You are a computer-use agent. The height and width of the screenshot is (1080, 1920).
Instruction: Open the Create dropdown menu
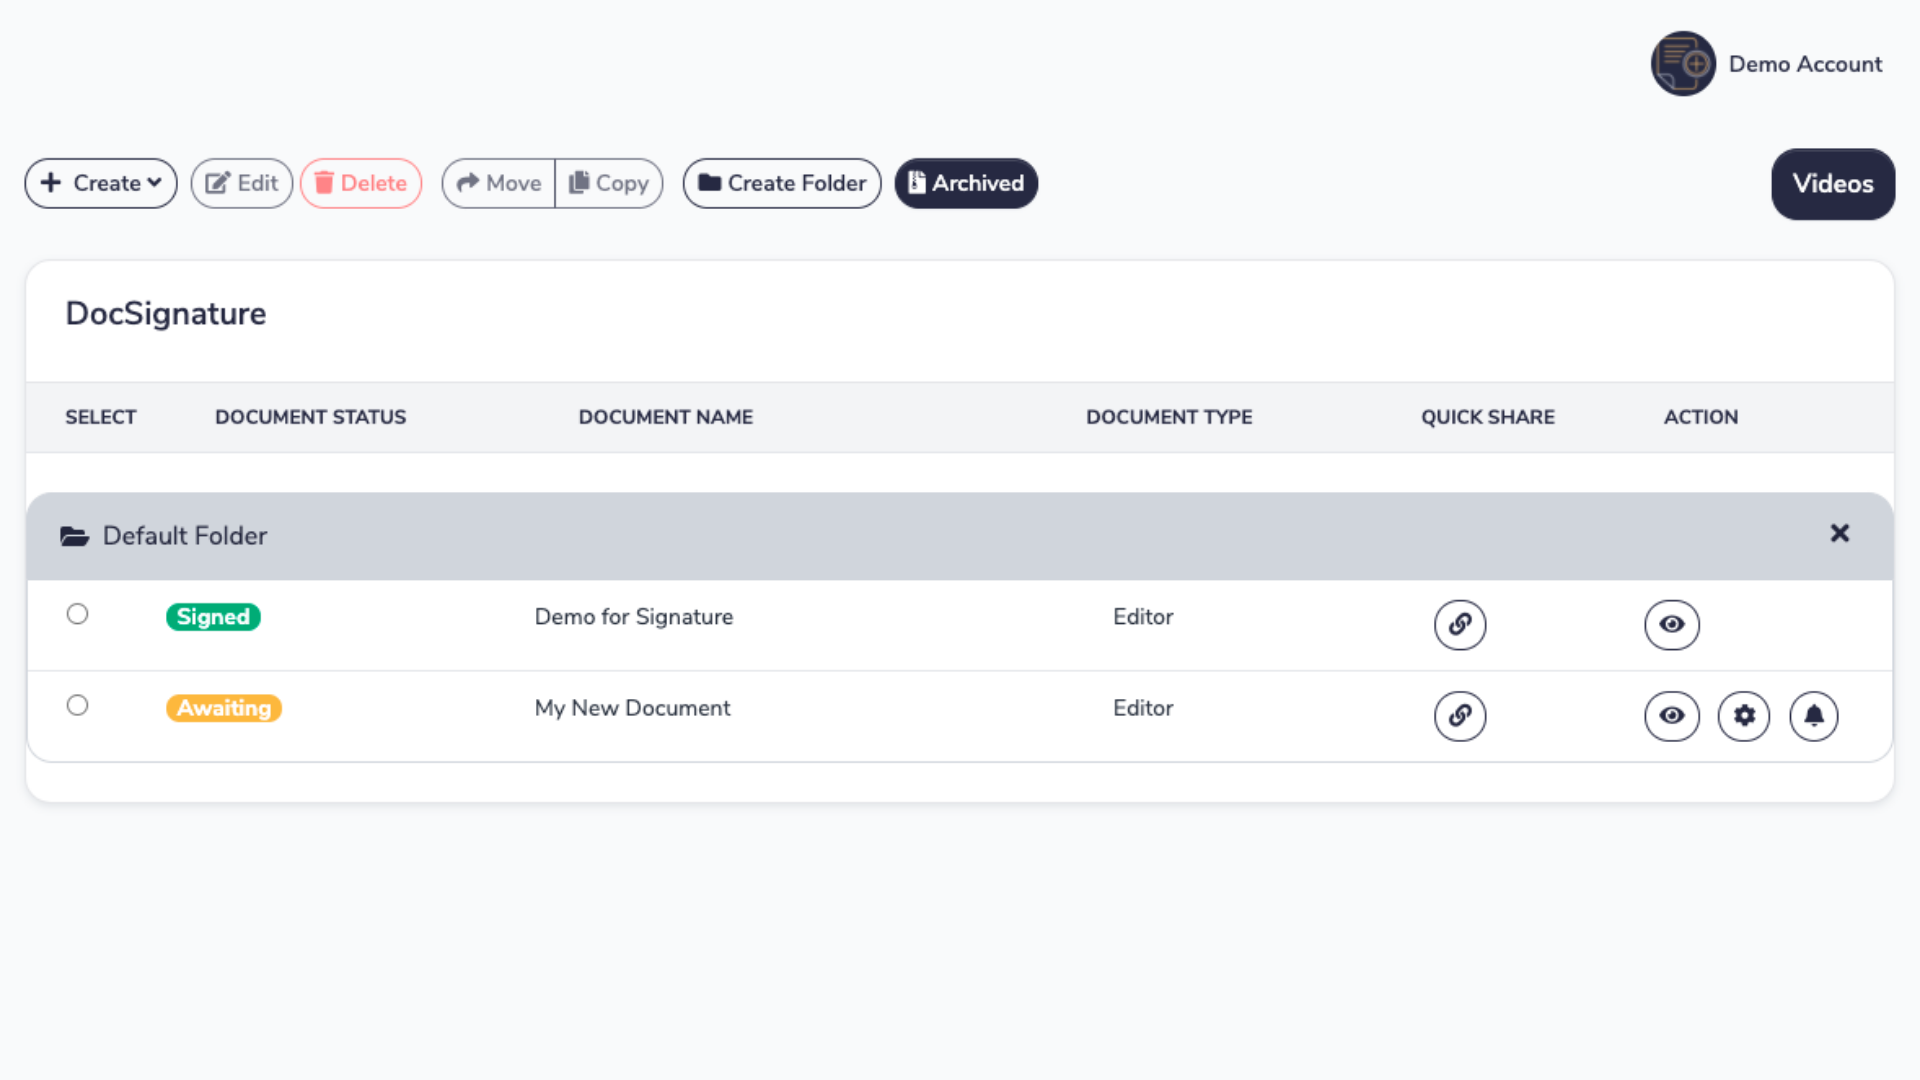[x=101, y=183]
